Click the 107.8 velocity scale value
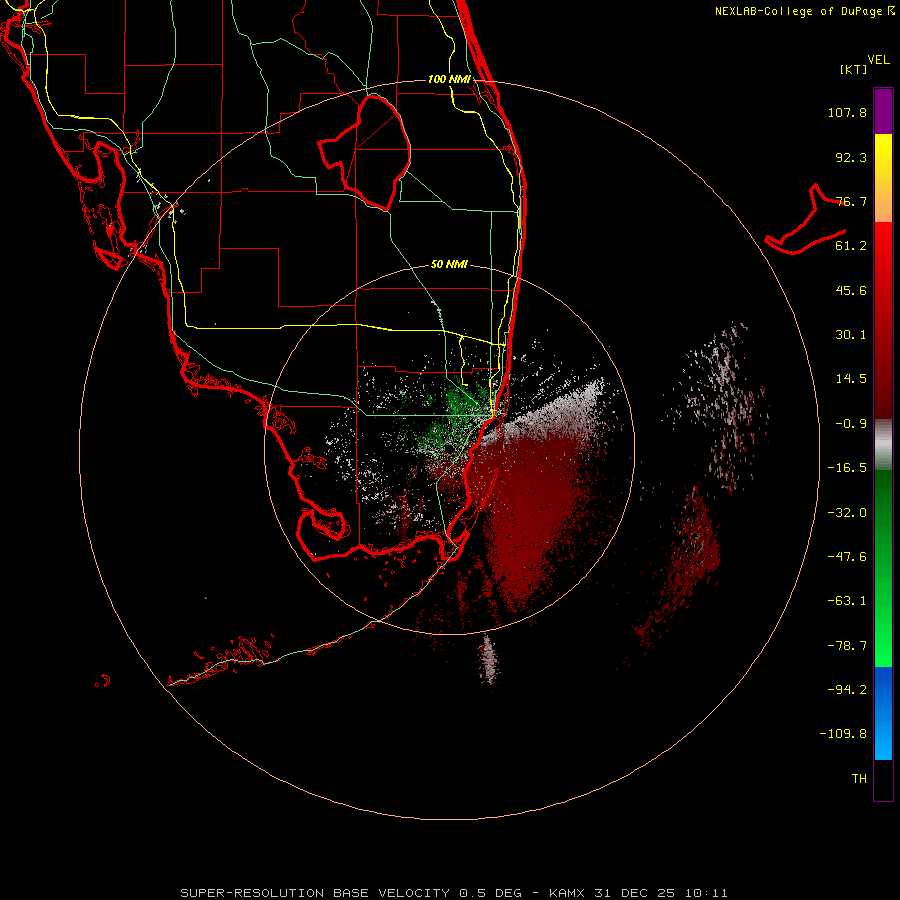 pos(847,112)
